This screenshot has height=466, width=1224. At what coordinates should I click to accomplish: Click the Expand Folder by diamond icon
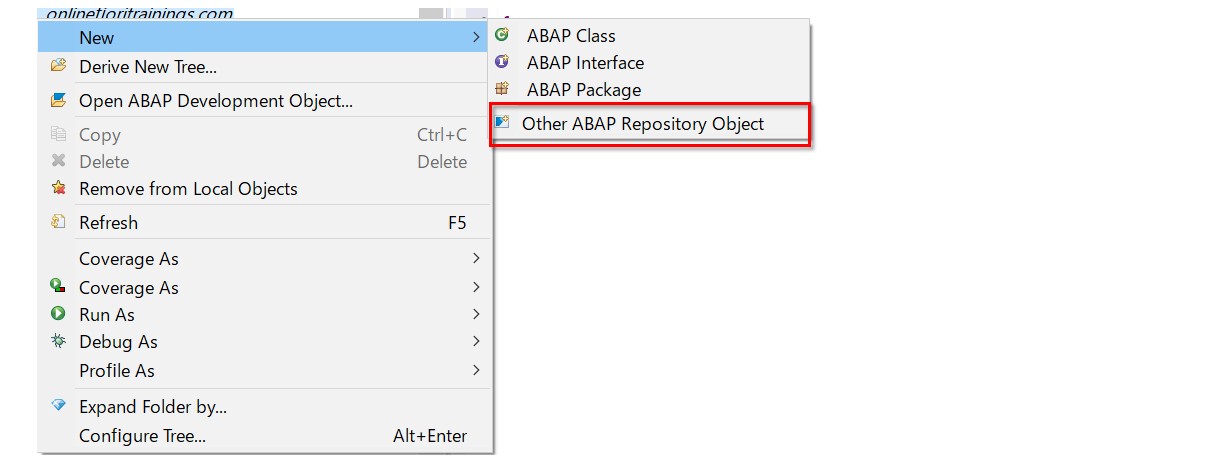59,406
